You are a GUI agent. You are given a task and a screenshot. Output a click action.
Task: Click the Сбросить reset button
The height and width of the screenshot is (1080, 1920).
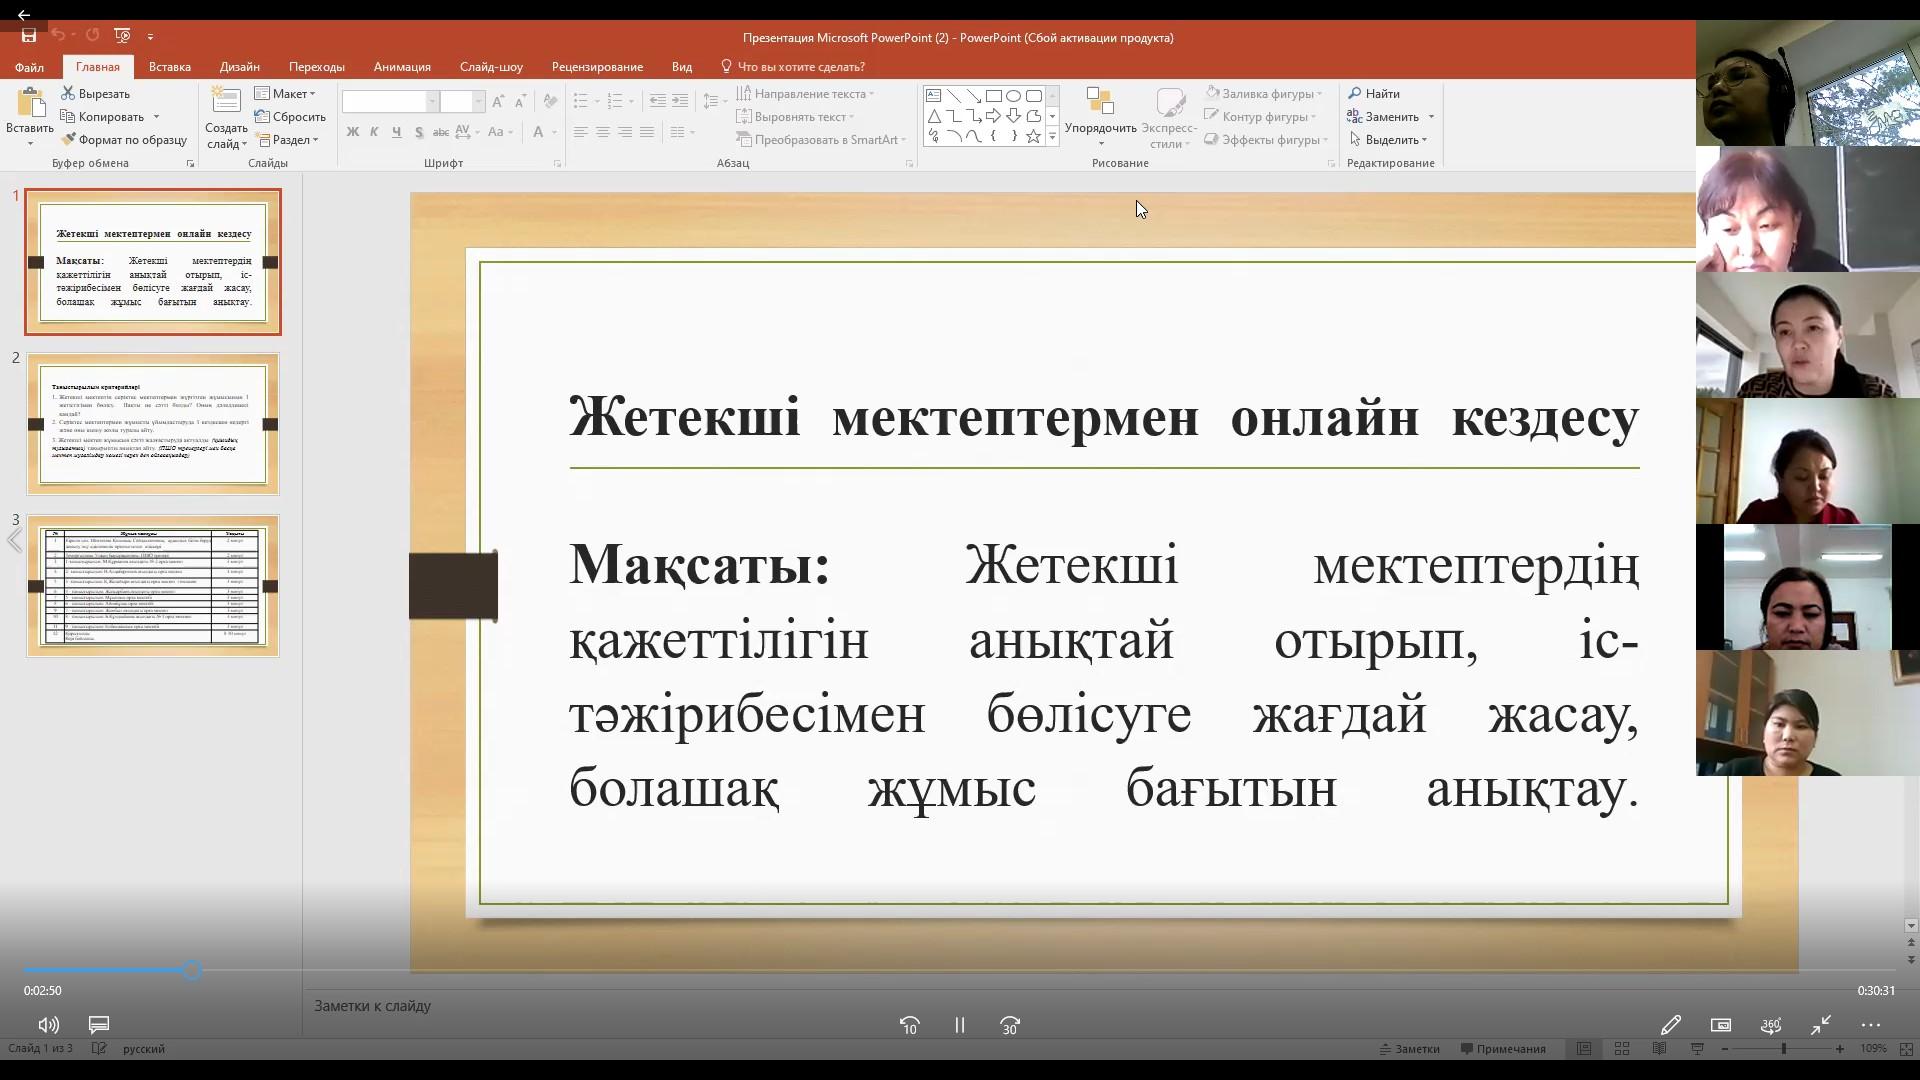tap(290, 117)
